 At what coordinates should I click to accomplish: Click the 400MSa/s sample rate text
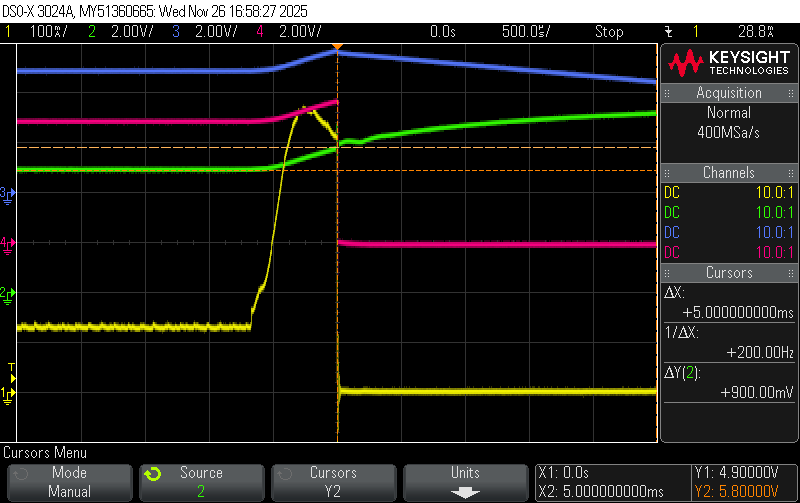coord(729,133)
